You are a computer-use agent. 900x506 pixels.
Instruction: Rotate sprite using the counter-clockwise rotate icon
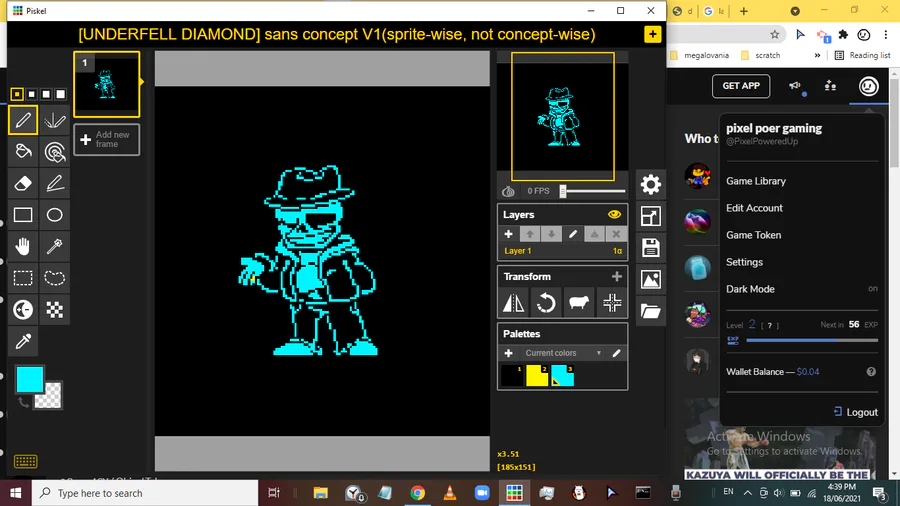point(546,302)
